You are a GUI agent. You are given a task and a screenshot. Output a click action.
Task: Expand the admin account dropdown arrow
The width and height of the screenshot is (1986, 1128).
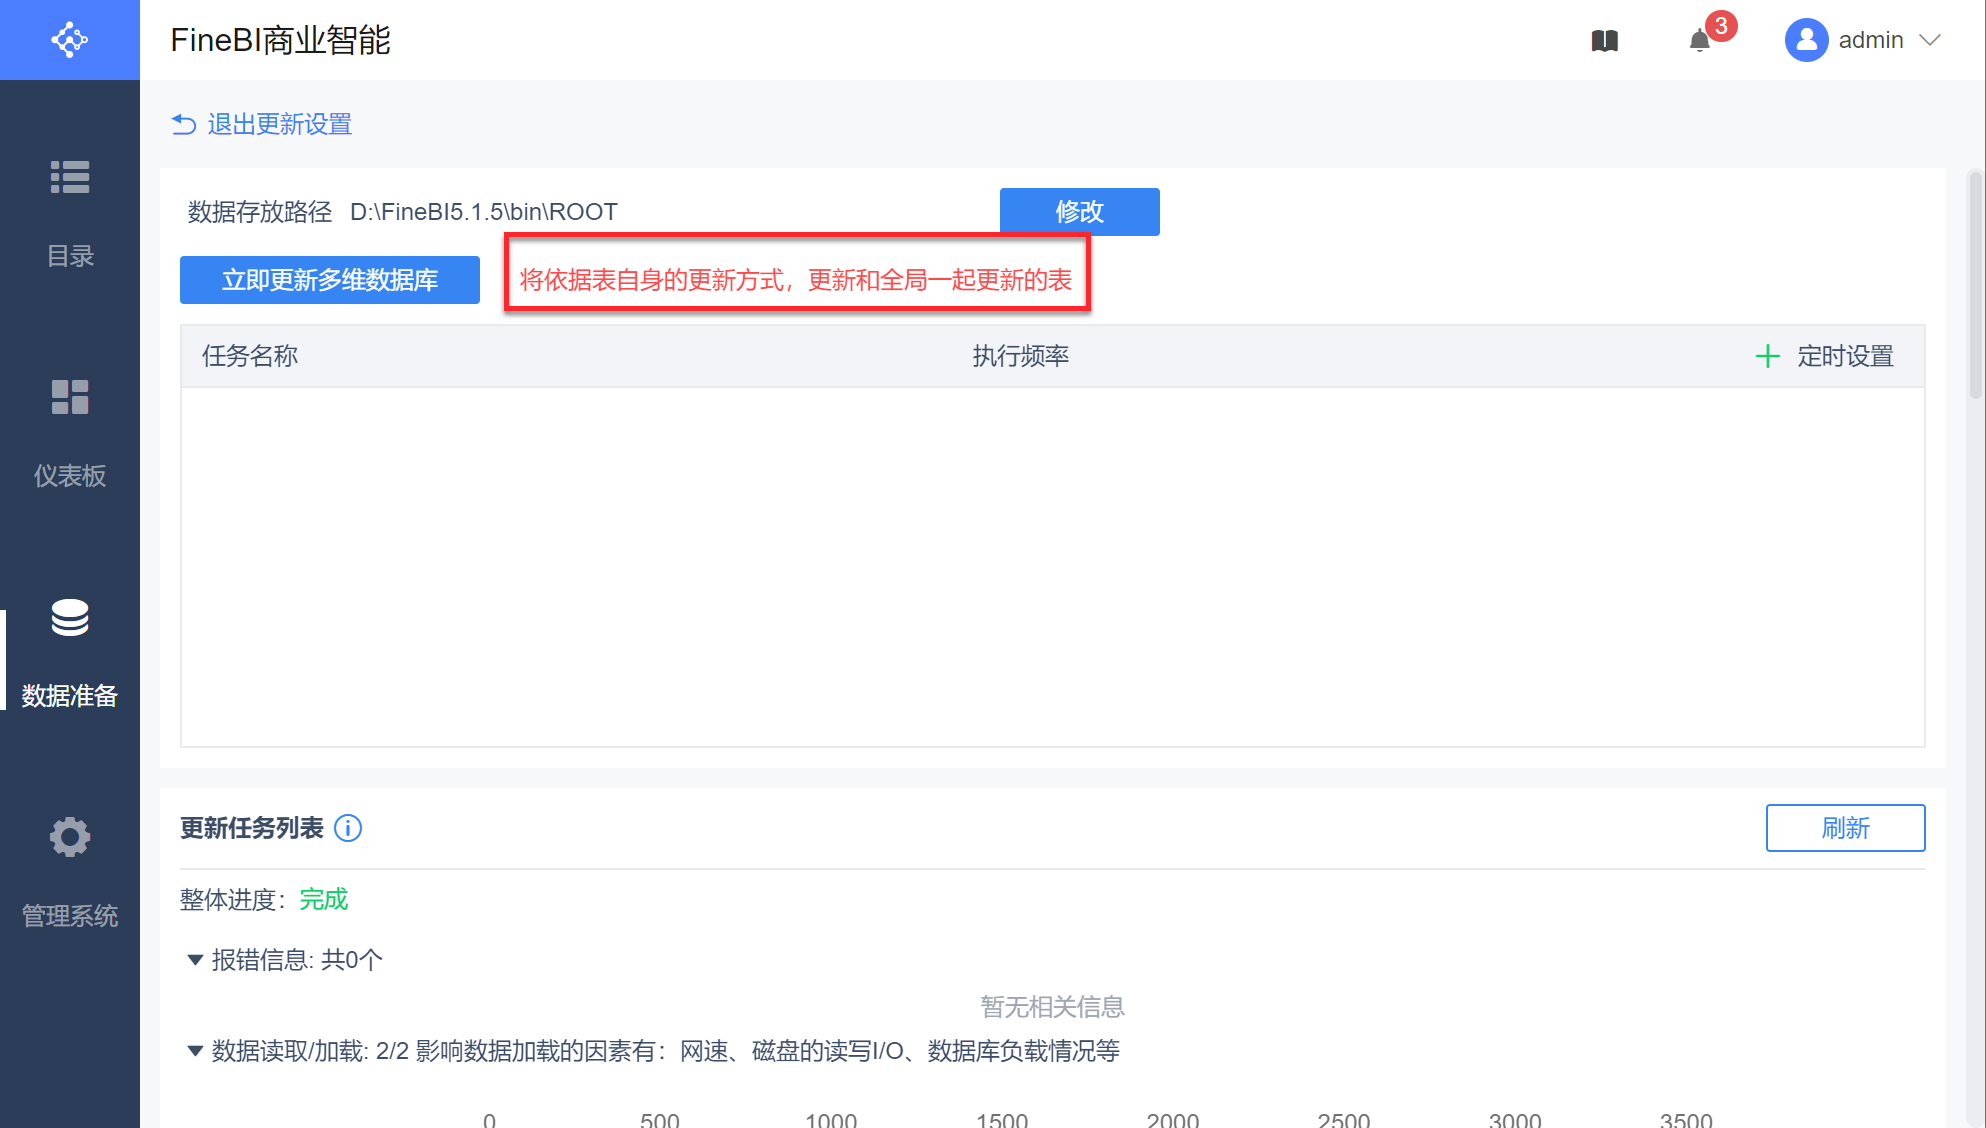point(1930,40)
